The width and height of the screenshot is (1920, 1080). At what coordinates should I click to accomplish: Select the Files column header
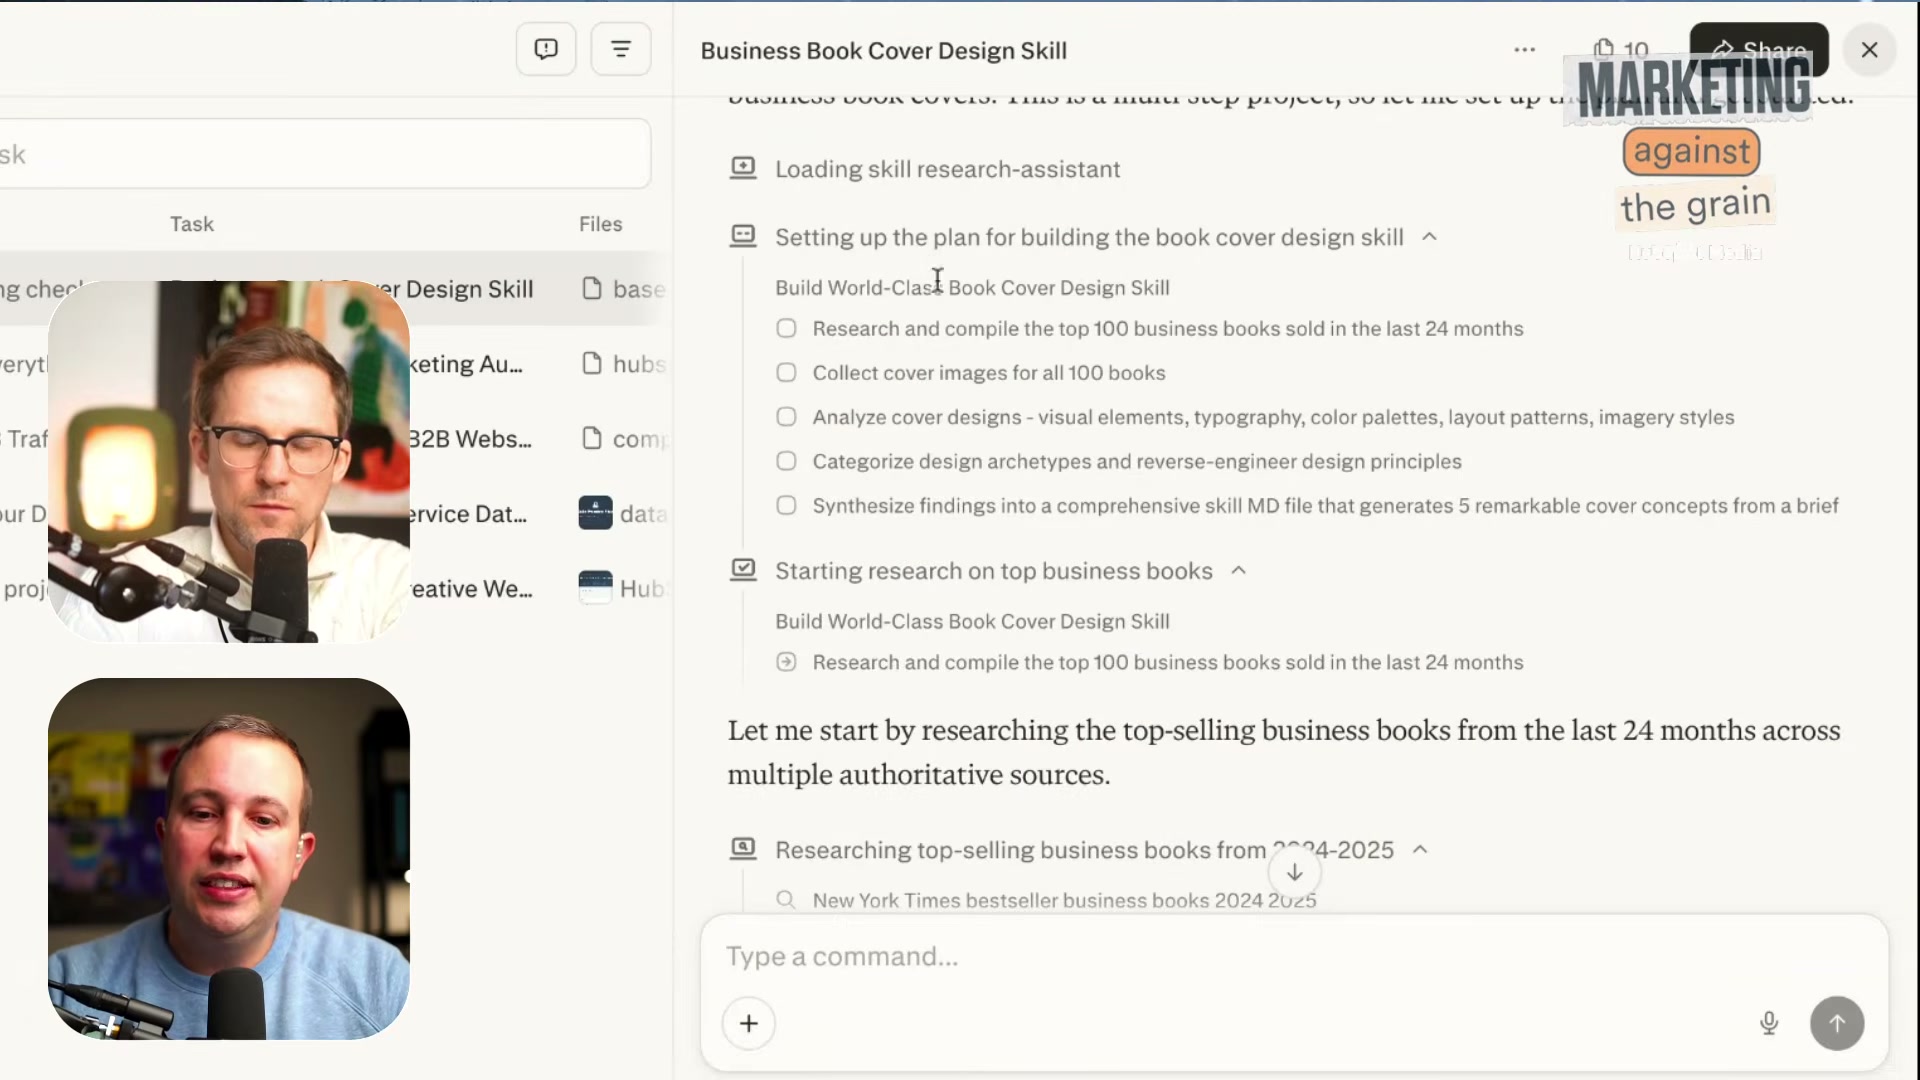(x=600, y=224)
